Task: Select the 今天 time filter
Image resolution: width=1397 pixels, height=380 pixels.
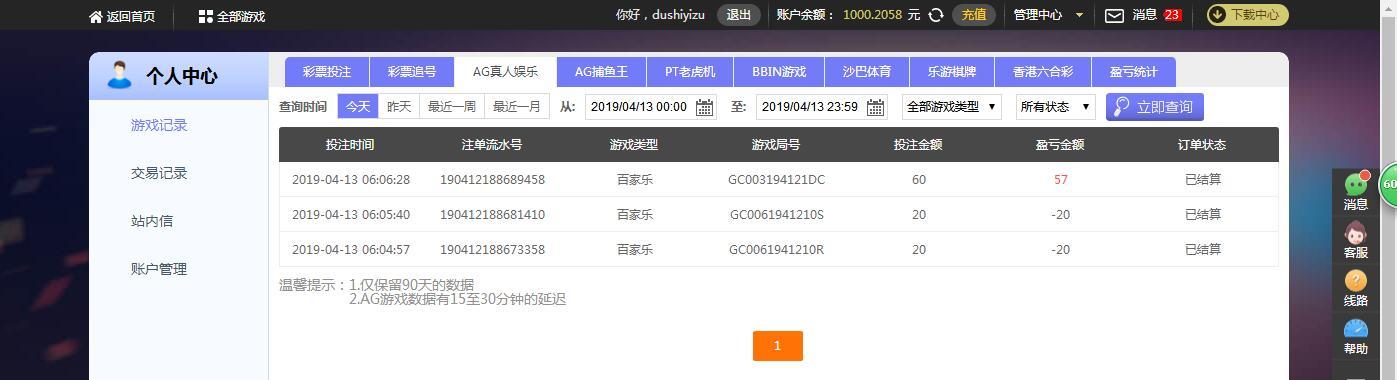Action: click(x=358, y=106)
